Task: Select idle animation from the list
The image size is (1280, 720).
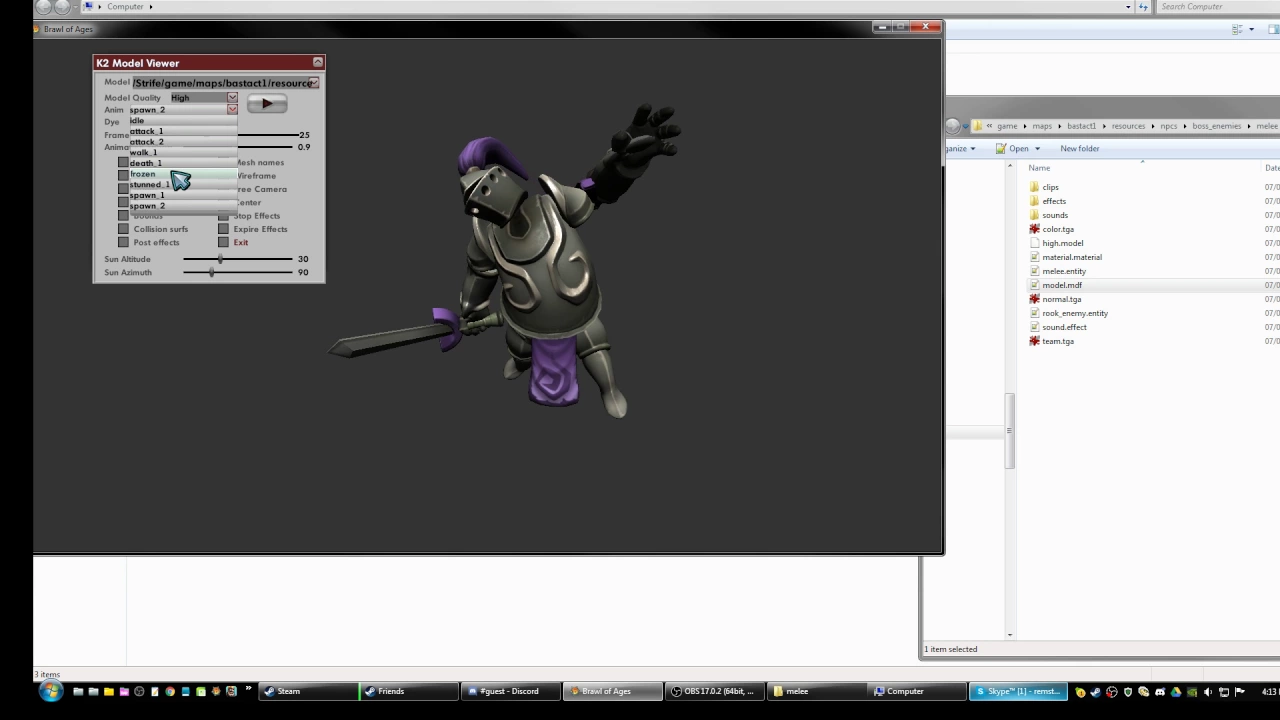Action: point(182,120)
